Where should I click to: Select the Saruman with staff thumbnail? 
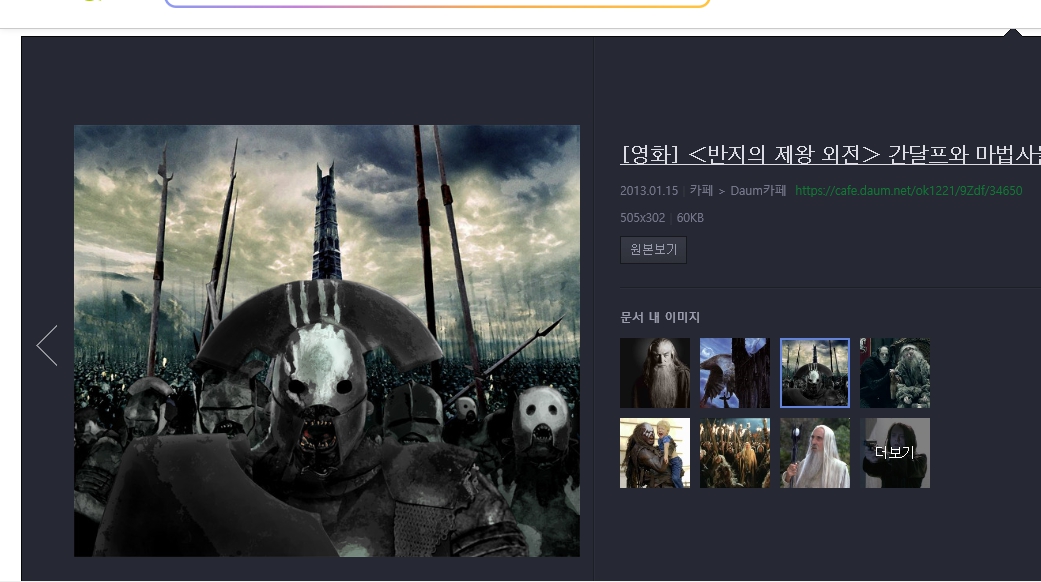tap(815, 453)
